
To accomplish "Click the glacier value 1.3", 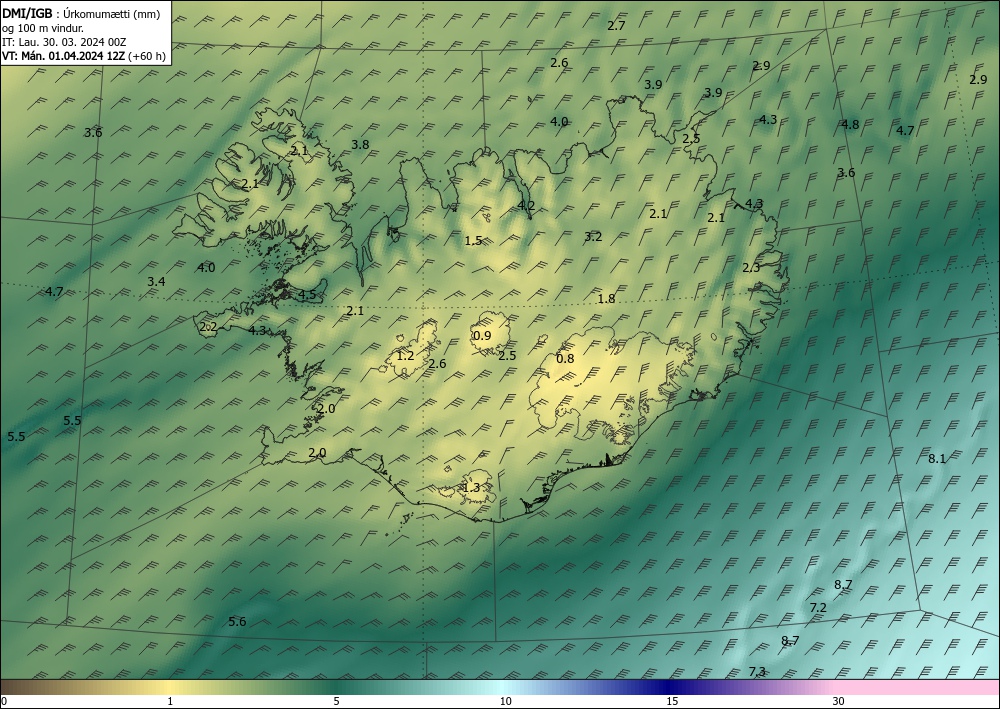I will (471, 488).
